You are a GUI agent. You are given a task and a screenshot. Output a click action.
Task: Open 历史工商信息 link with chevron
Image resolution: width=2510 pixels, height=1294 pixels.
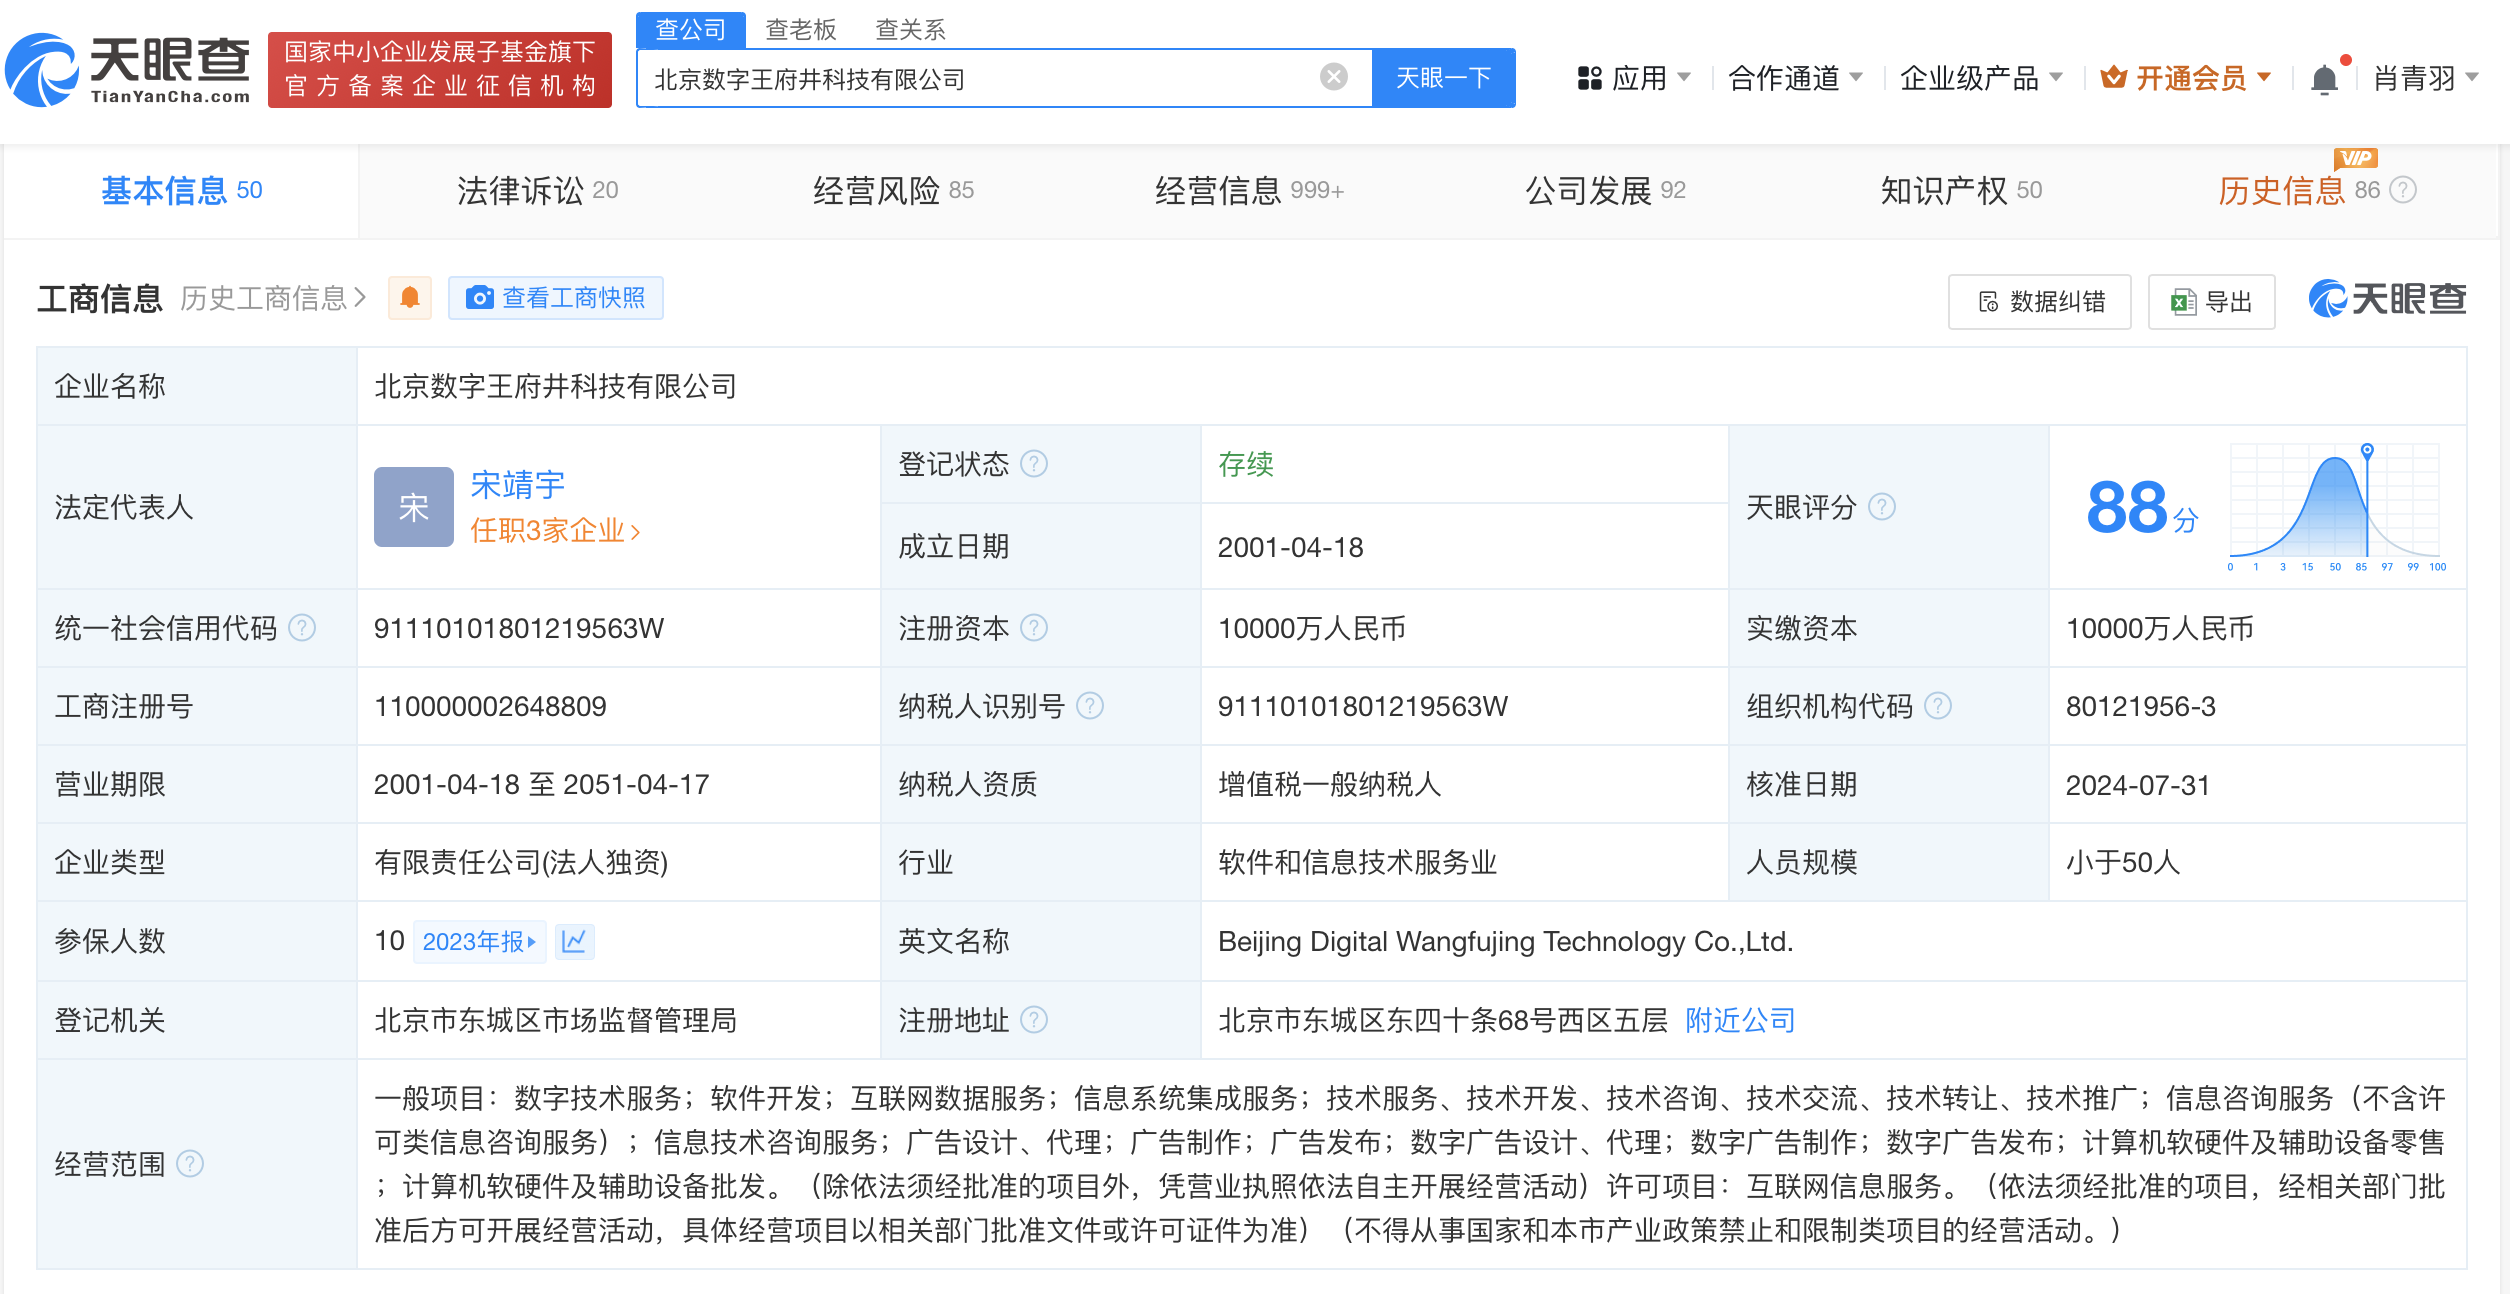coord(273,298)
